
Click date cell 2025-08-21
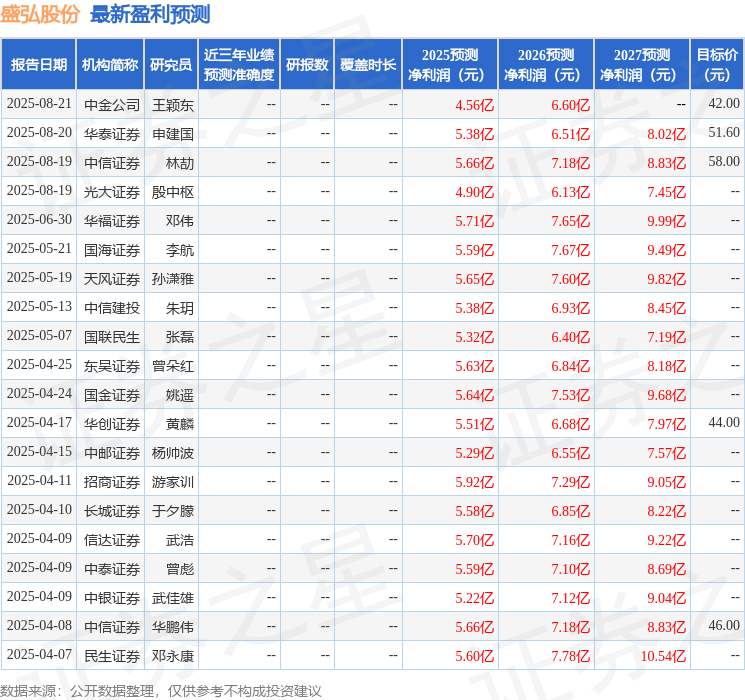[x=39, y=104]
